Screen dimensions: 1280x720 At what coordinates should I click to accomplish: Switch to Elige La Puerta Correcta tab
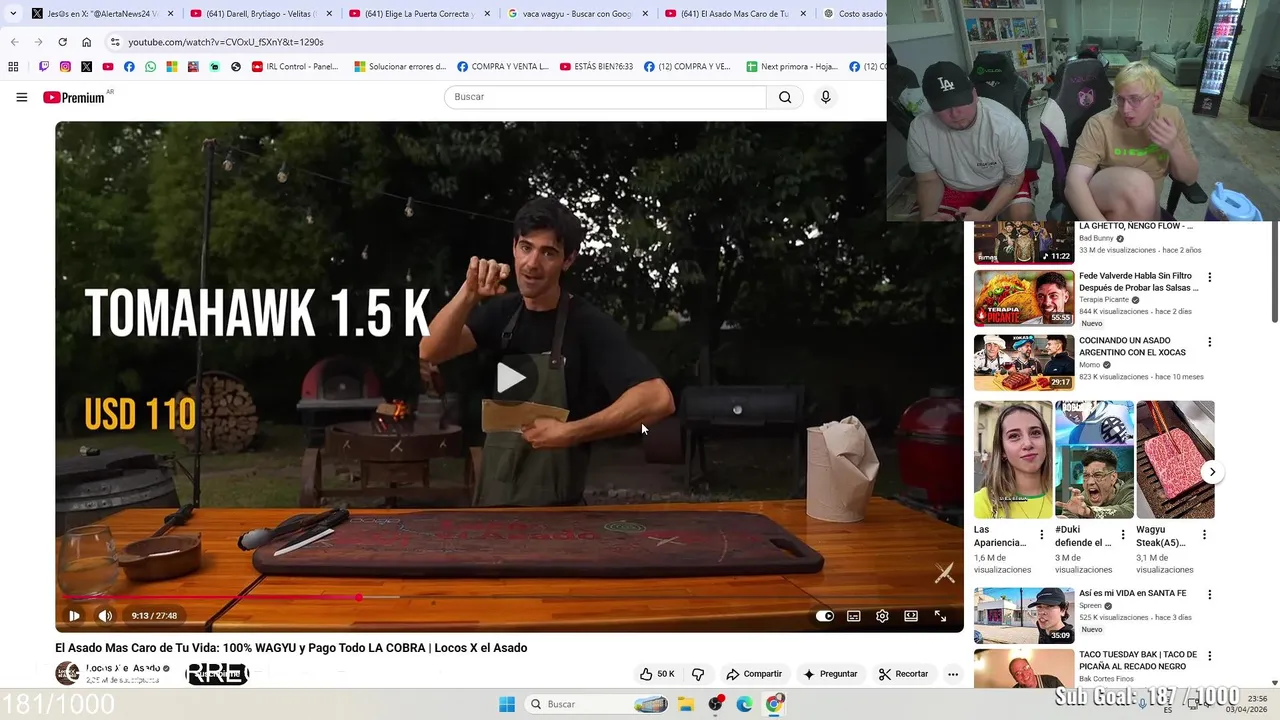(x=419, y=14)
